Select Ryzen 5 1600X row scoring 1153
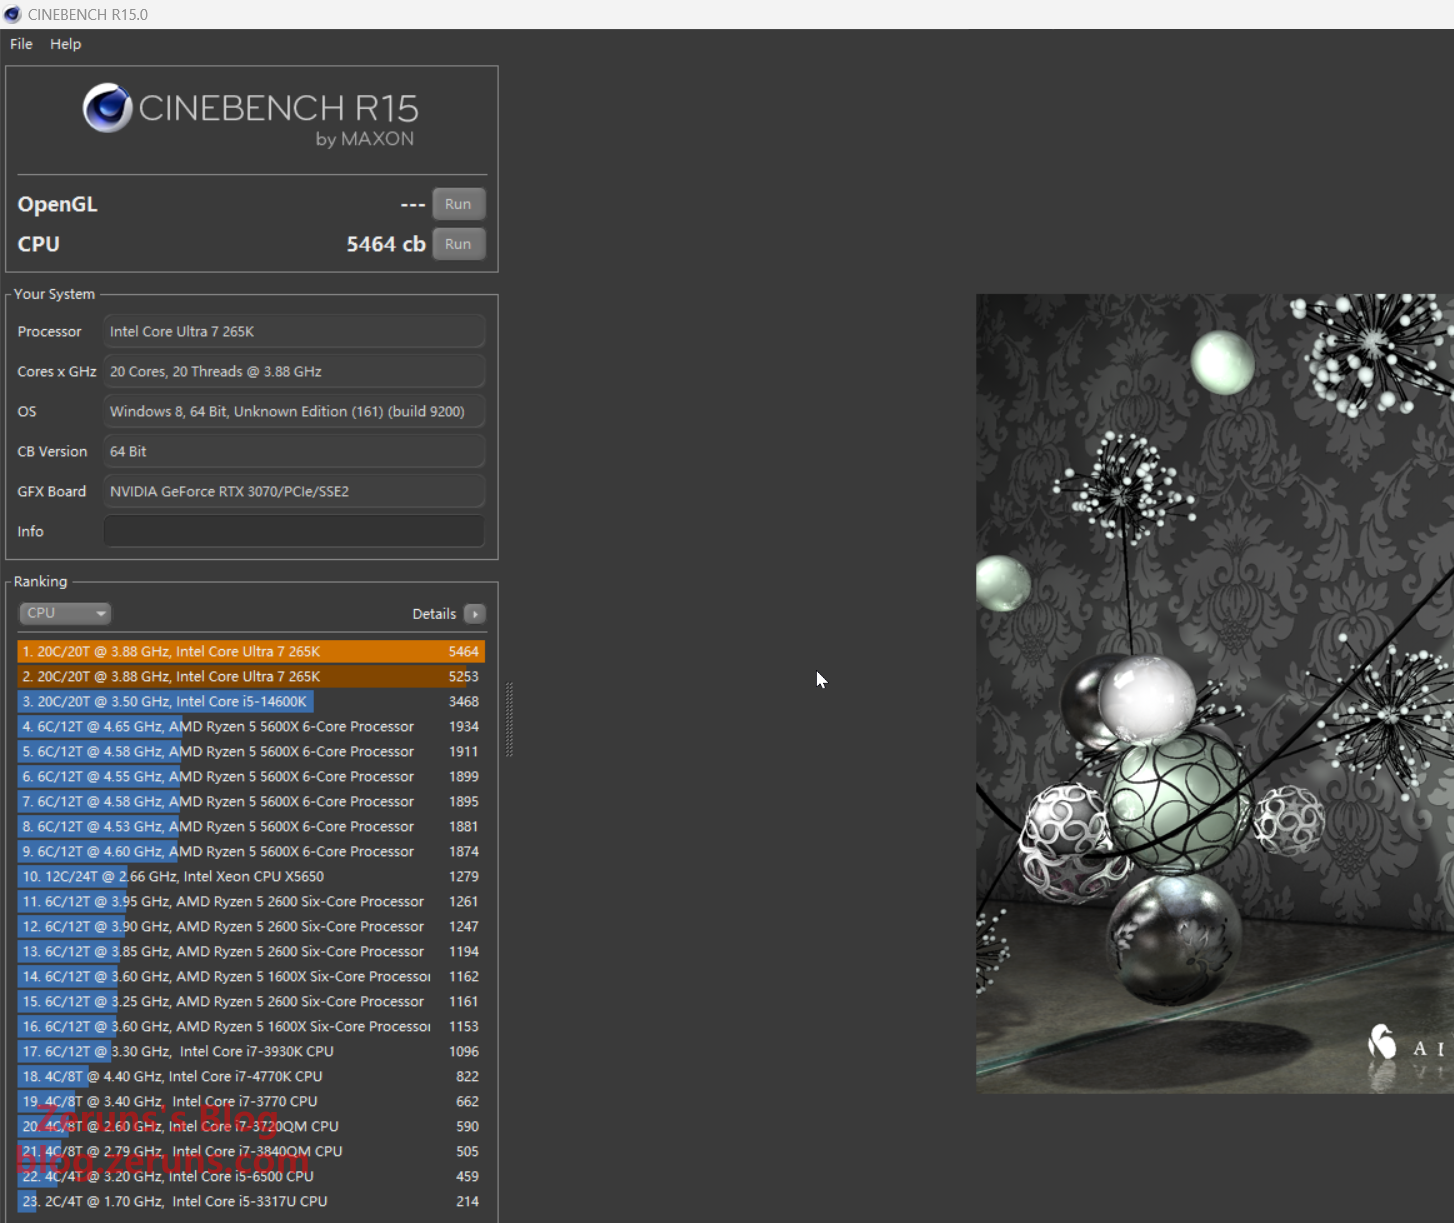 [x=251, y=1026]
